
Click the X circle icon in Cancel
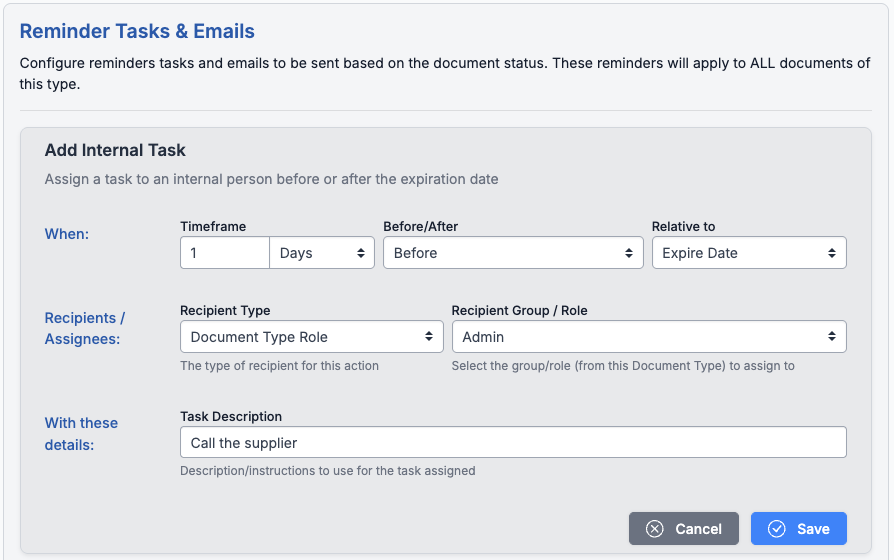pyautogui.click(x=655, y=529)
